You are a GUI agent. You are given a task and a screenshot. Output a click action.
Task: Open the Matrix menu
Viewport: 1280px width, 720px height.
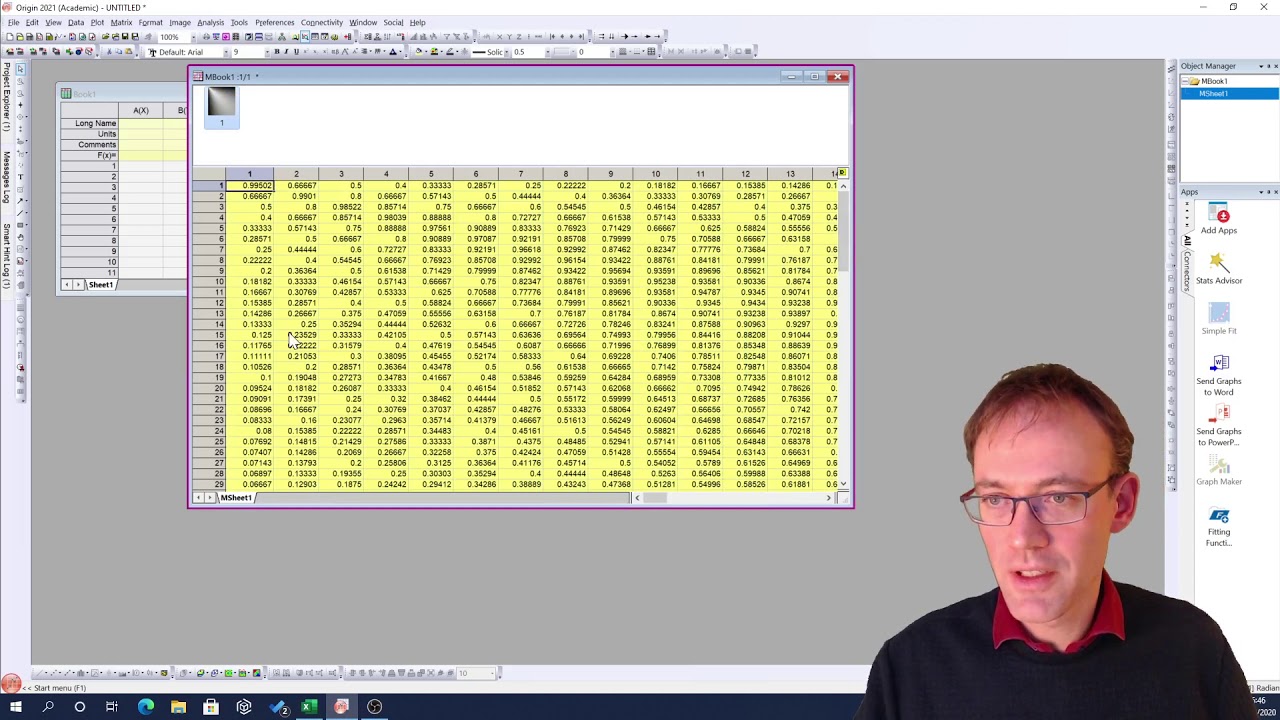coord(121,22)
